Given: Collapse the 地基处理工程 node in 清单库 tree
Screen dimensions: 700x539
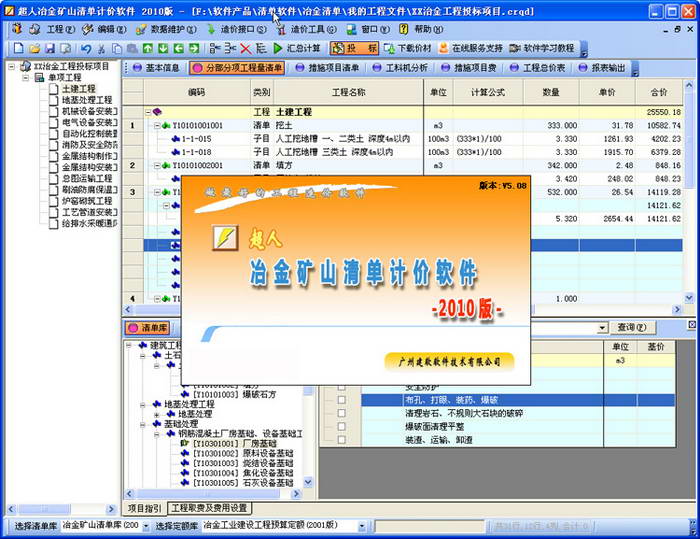Looking at the screenshot, I should (142, 405).
